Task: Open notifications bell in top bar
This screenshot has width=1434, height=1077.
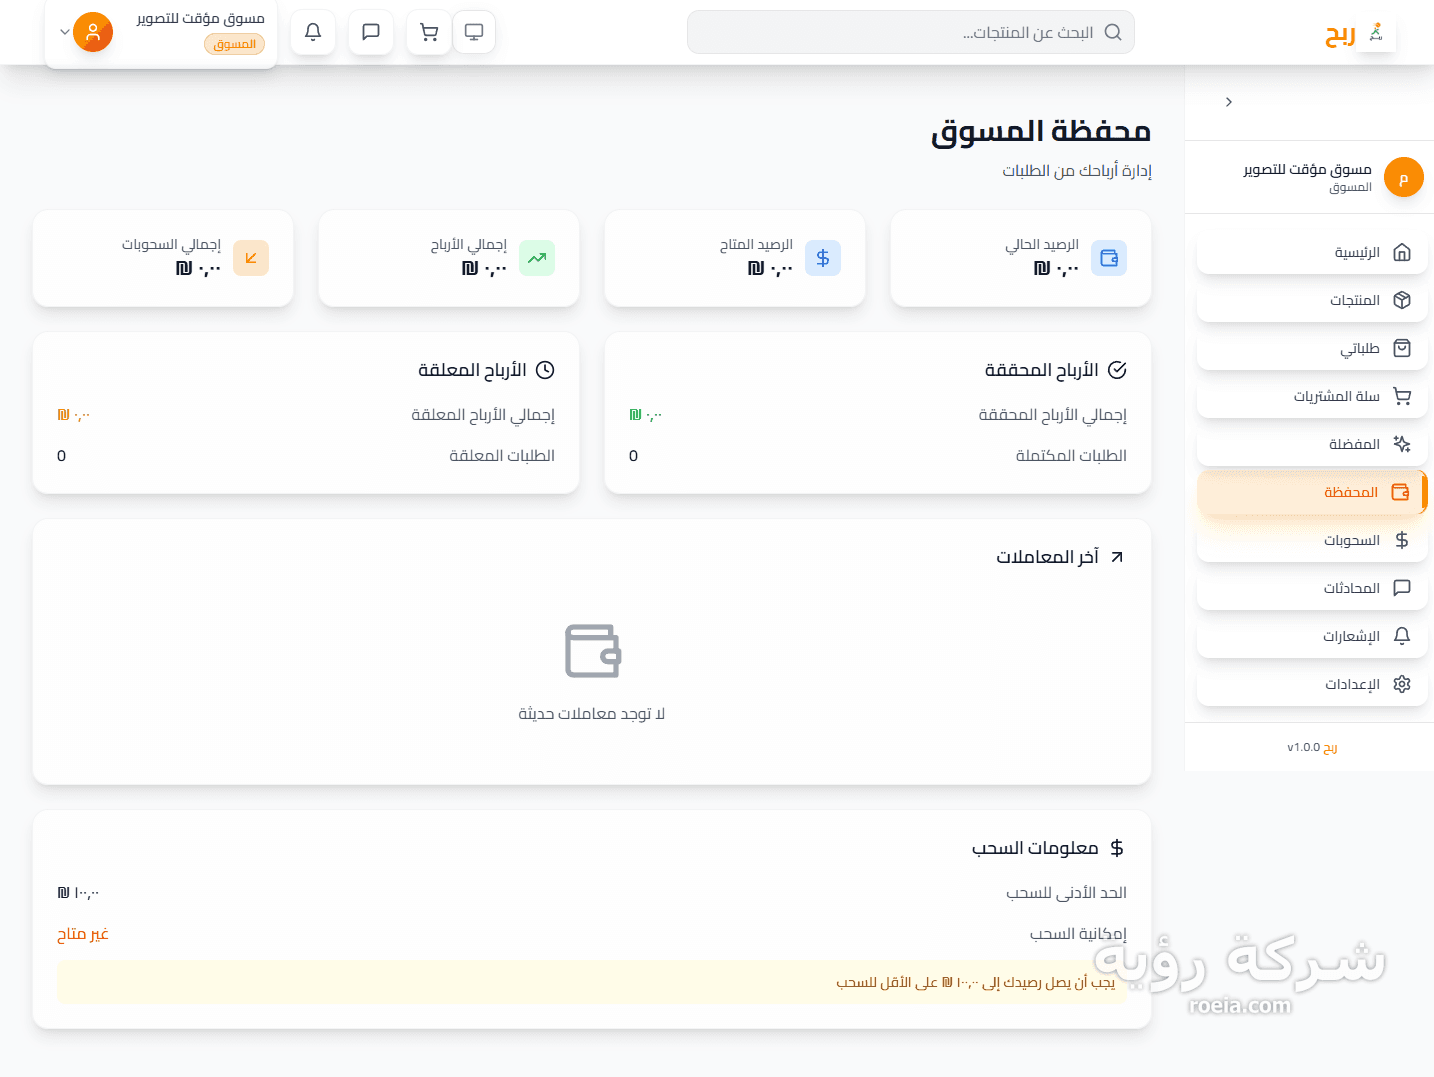Action: pyautogui.click(x=313, y=32)
